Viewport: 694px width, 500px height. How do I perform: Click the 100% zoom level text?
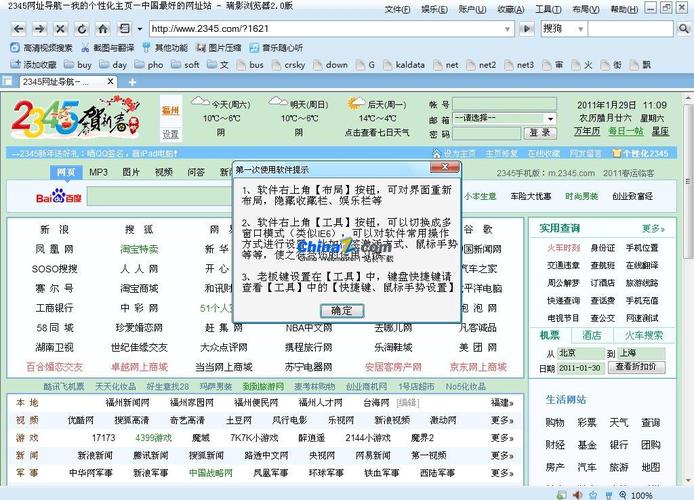[641, 495]
